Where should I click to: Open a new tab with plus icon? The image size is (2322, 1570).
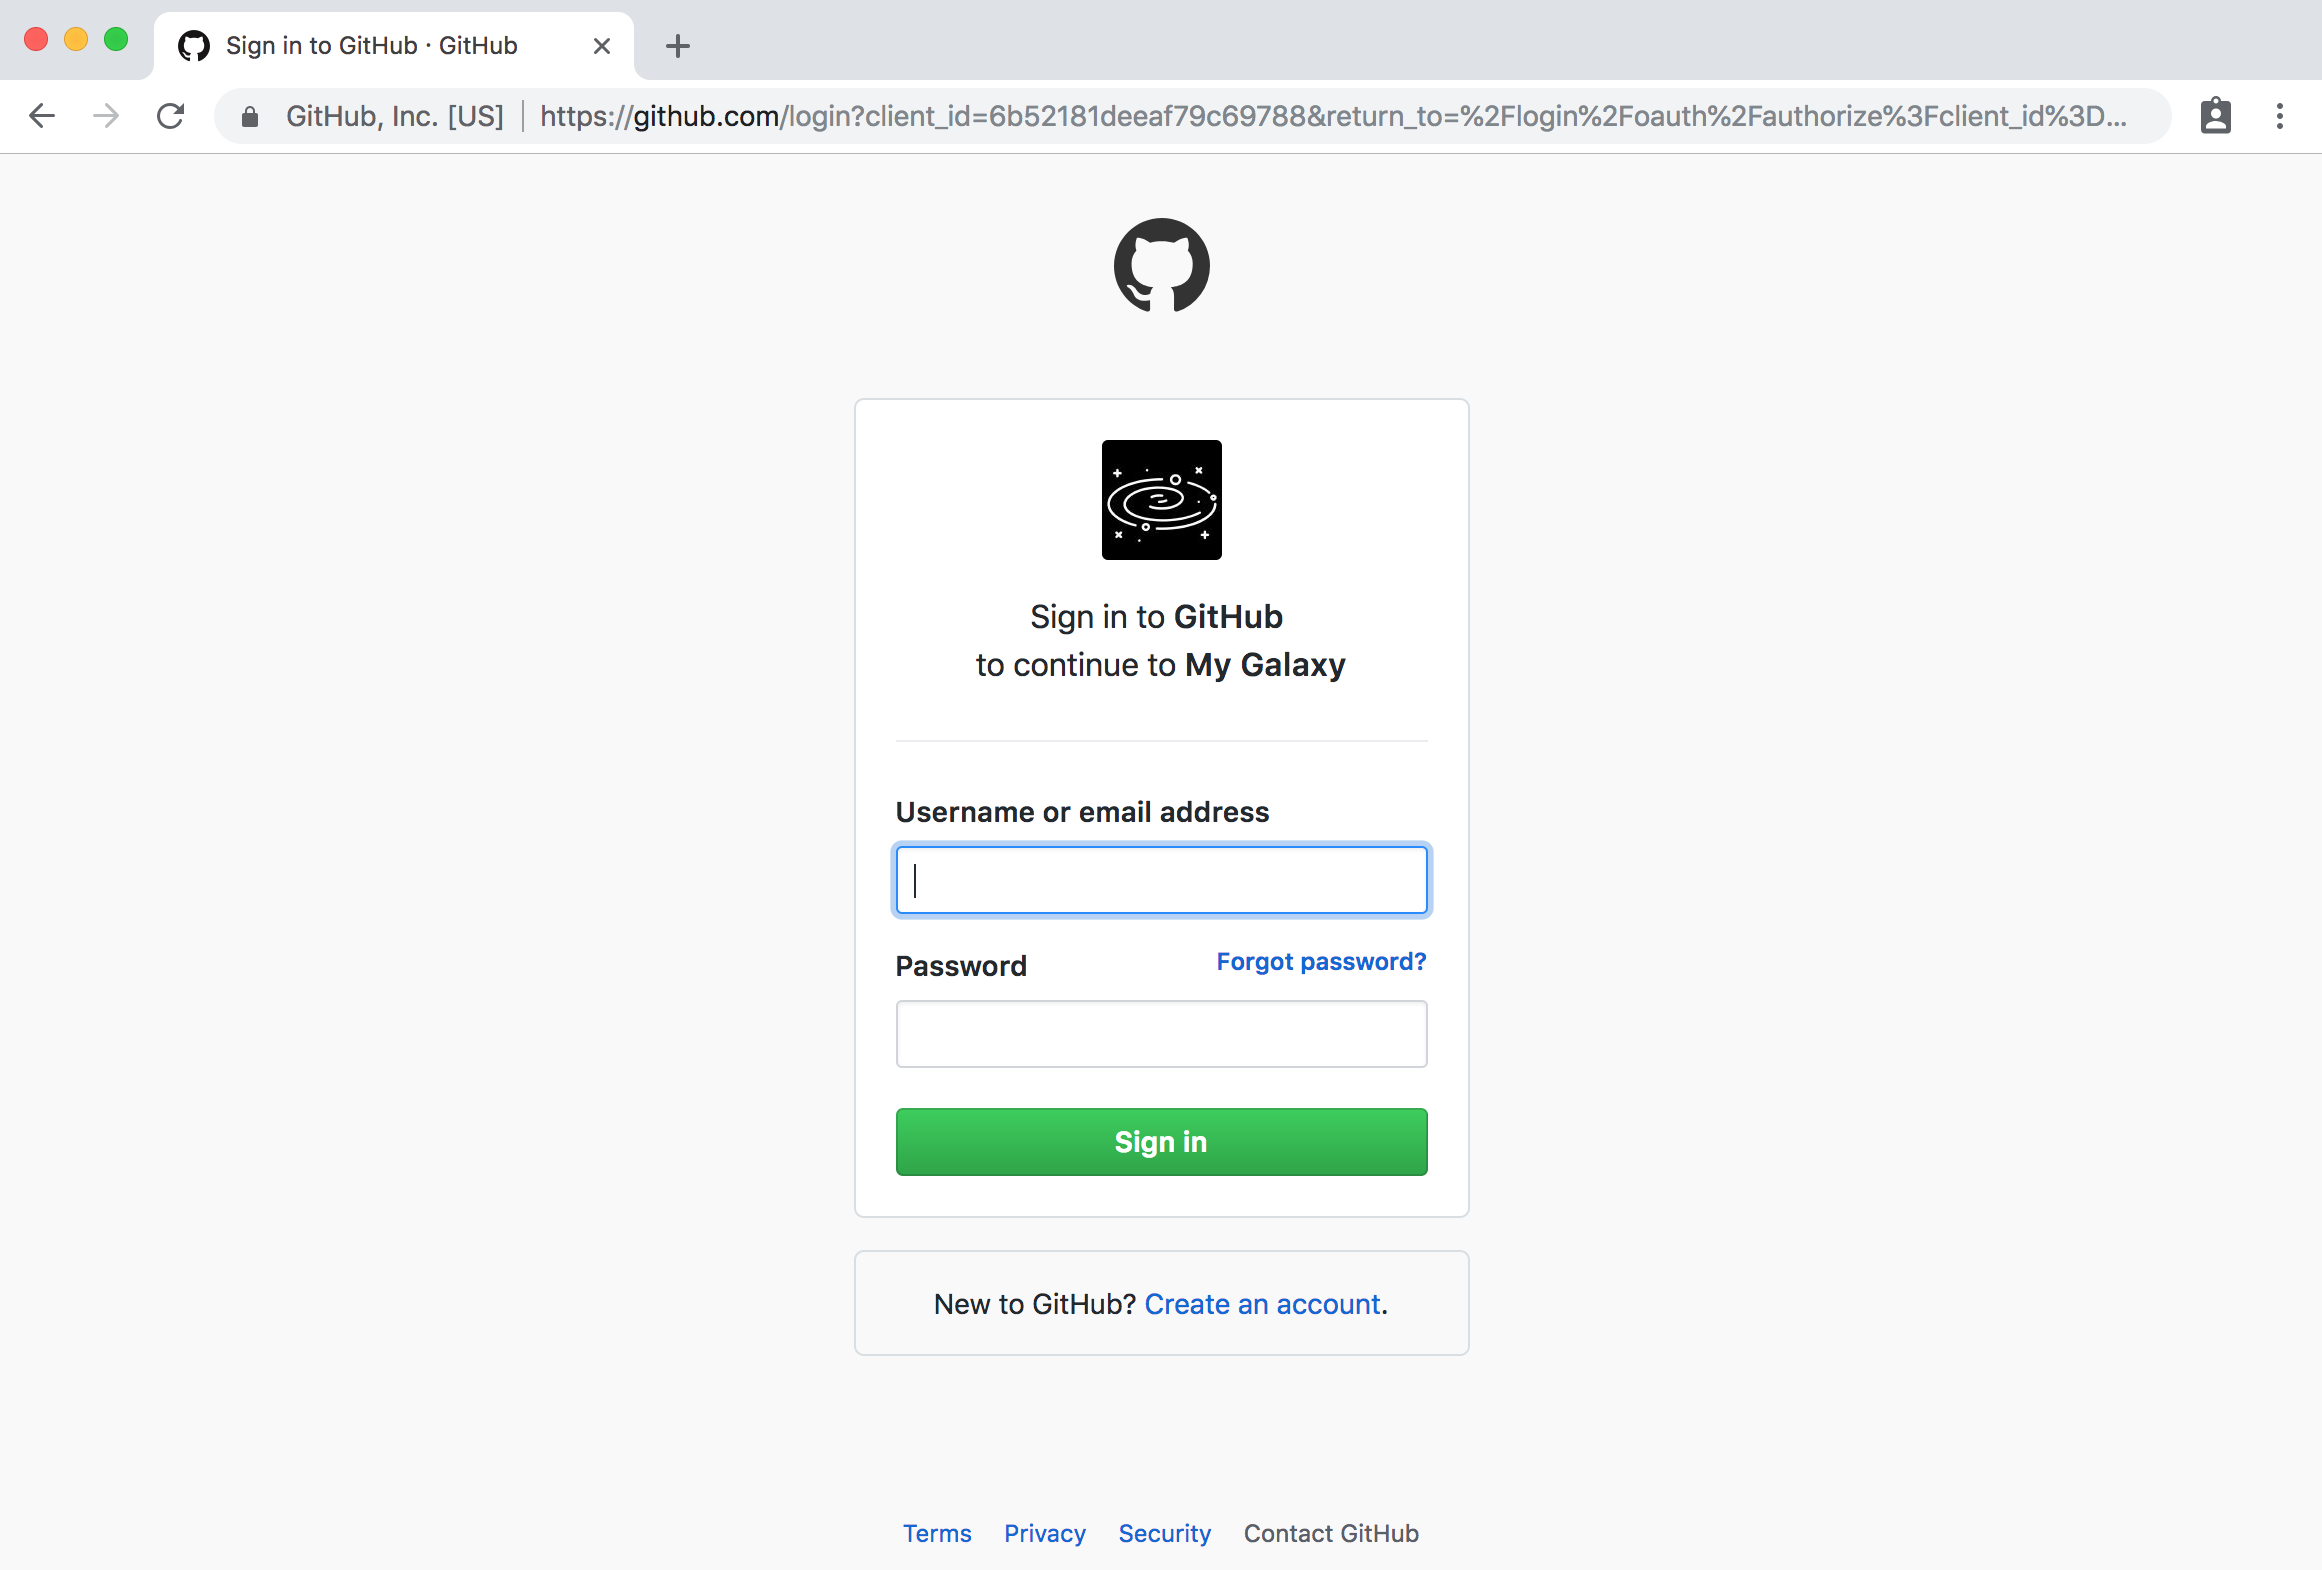678,46
